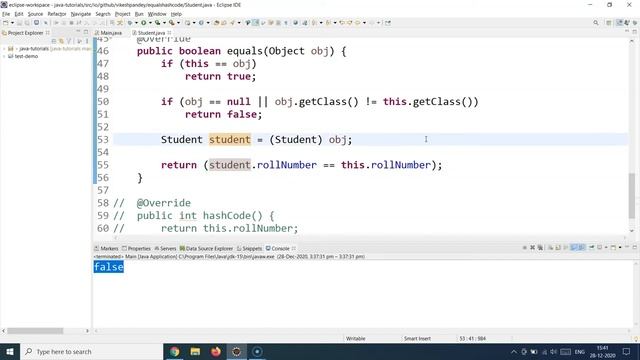Open the Windows notification center

[627, 351]
